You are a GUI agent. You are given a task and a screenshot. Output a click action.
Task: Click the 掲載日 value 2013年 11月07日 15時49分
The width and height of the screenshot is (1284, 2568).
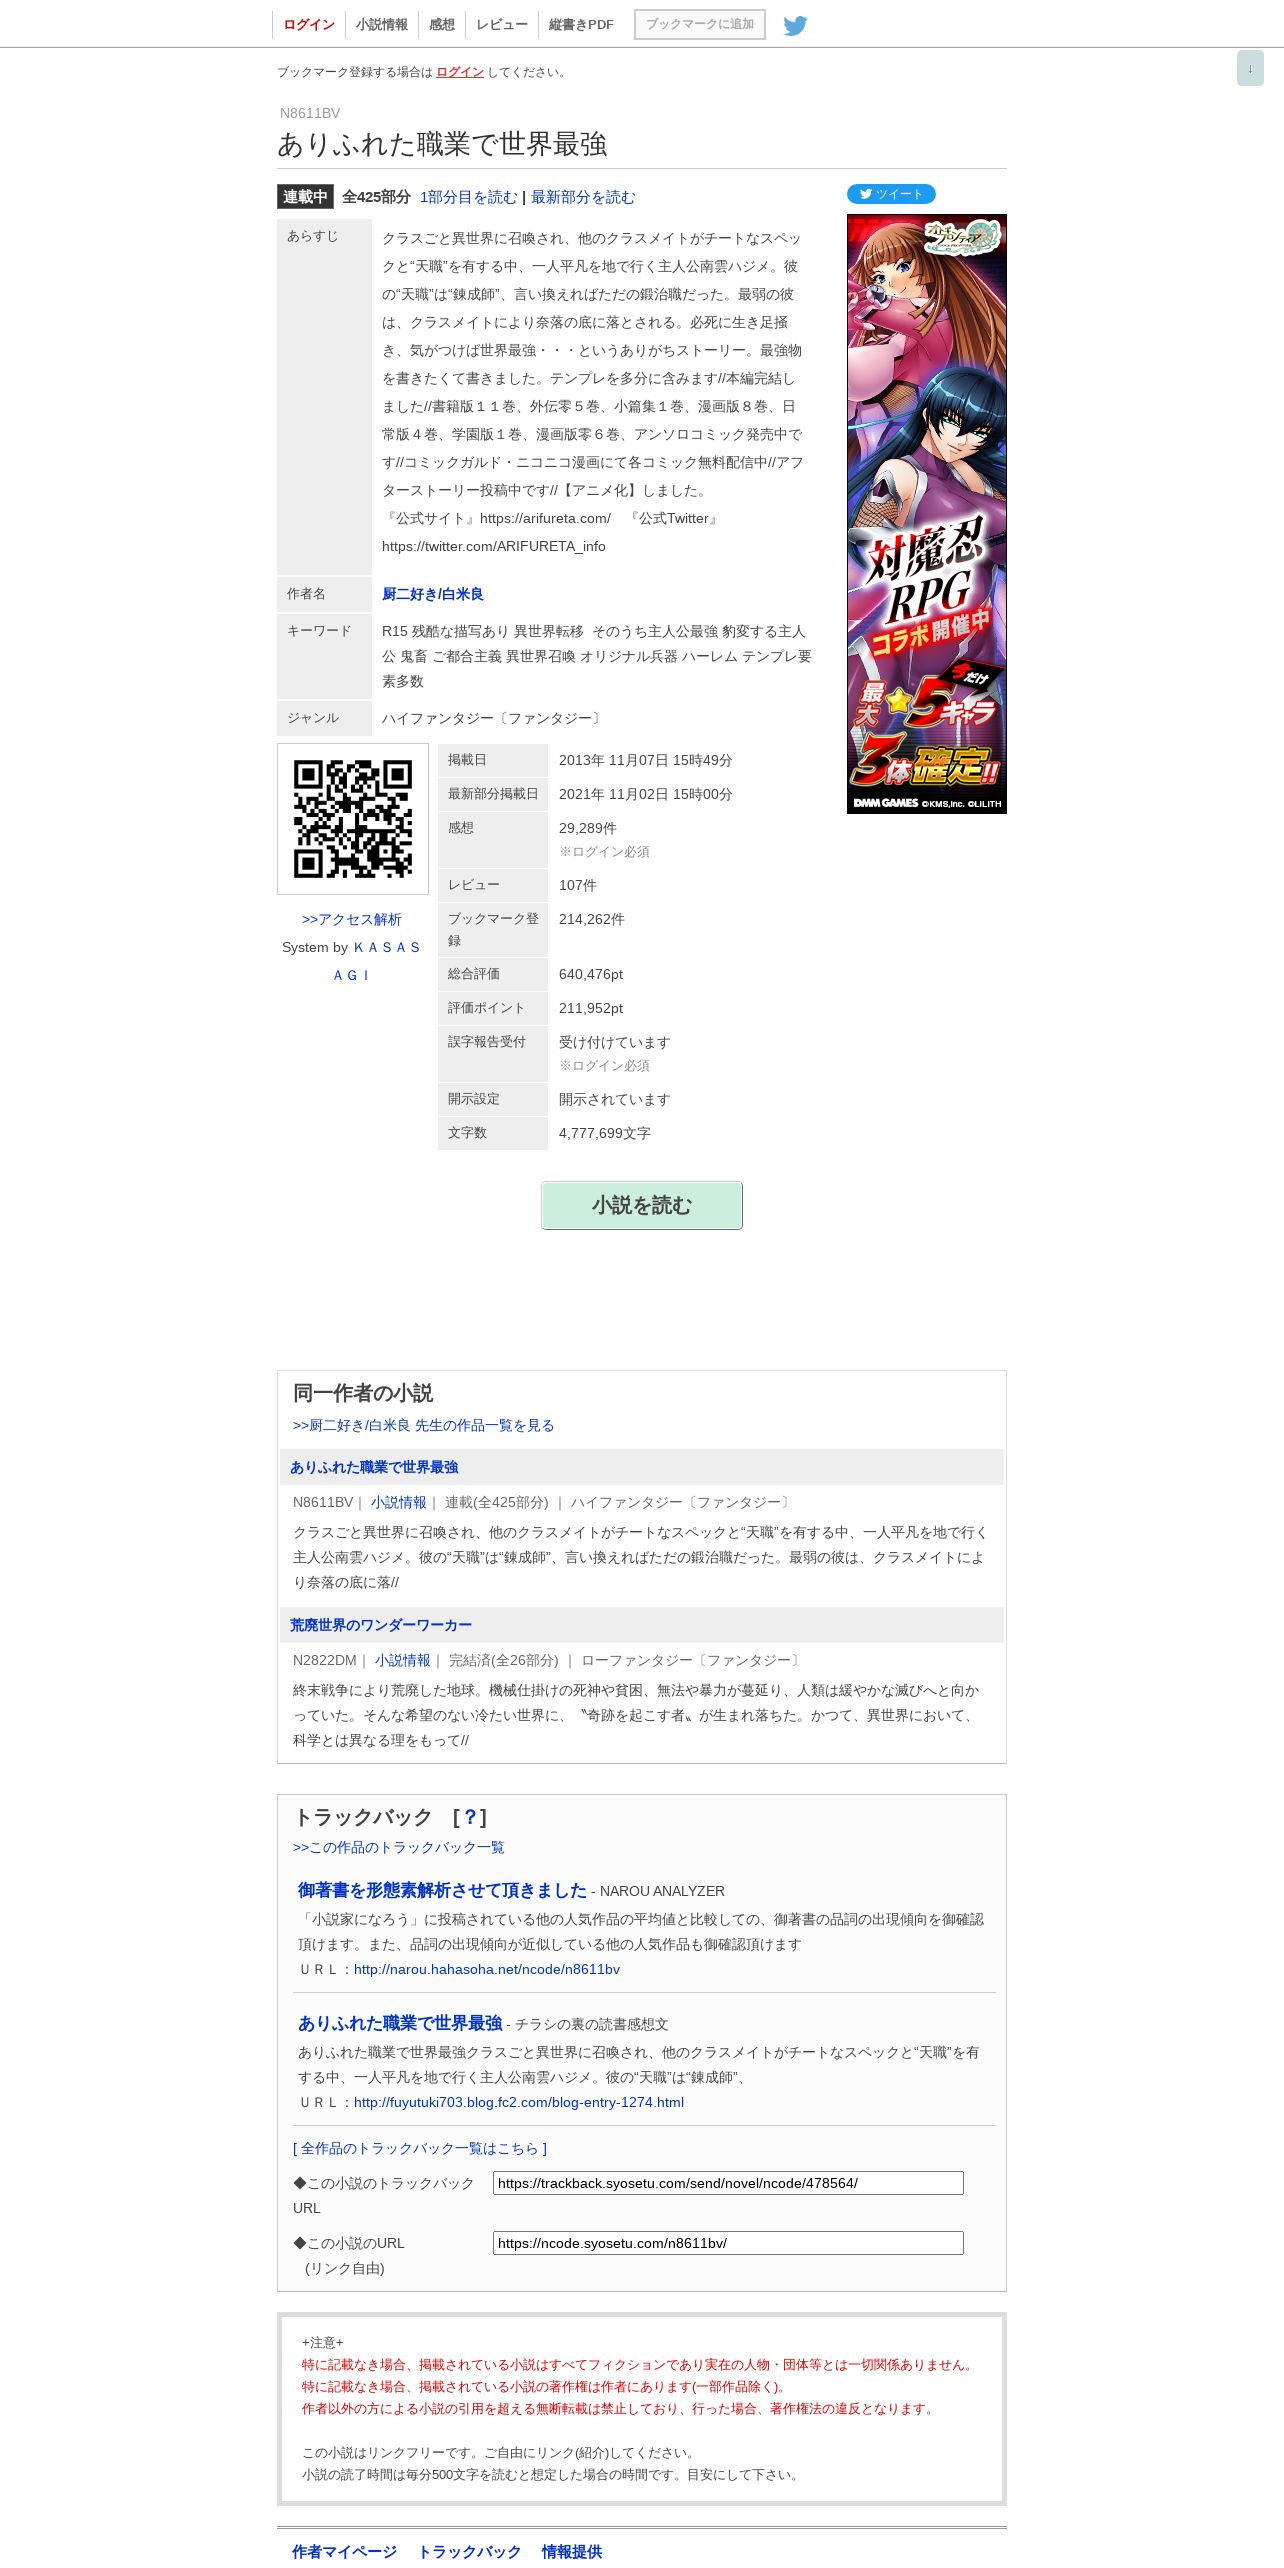click(646, 760)
